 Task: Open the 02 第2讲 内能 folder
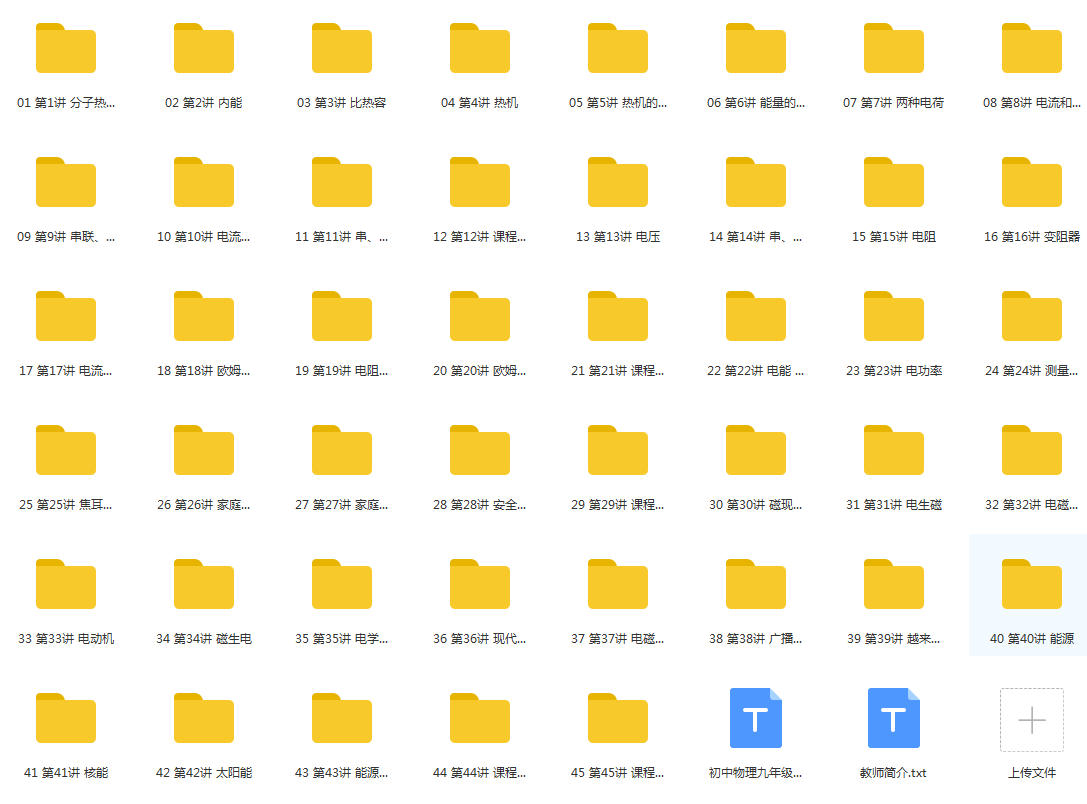pos(204,49)
